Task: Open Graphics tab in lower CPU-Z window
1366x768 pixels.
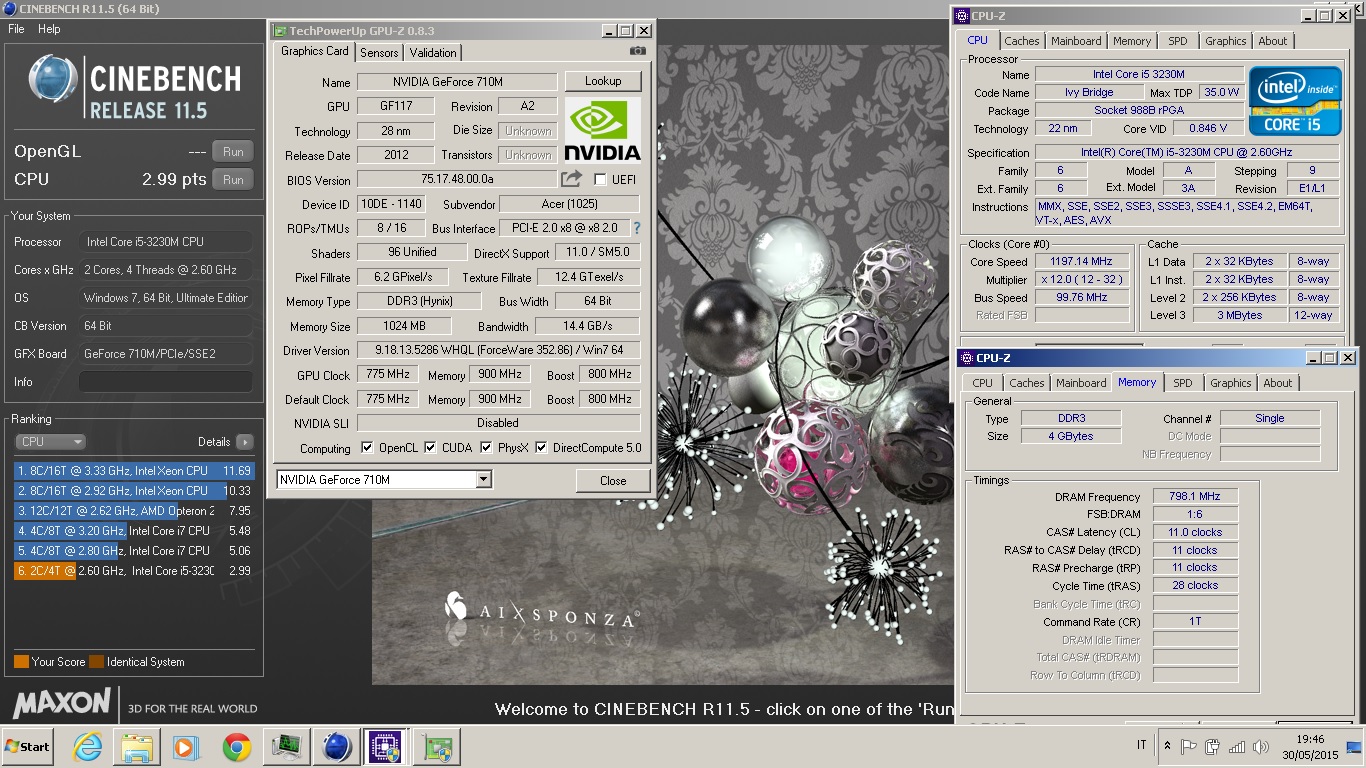Action: (1230, 383)
